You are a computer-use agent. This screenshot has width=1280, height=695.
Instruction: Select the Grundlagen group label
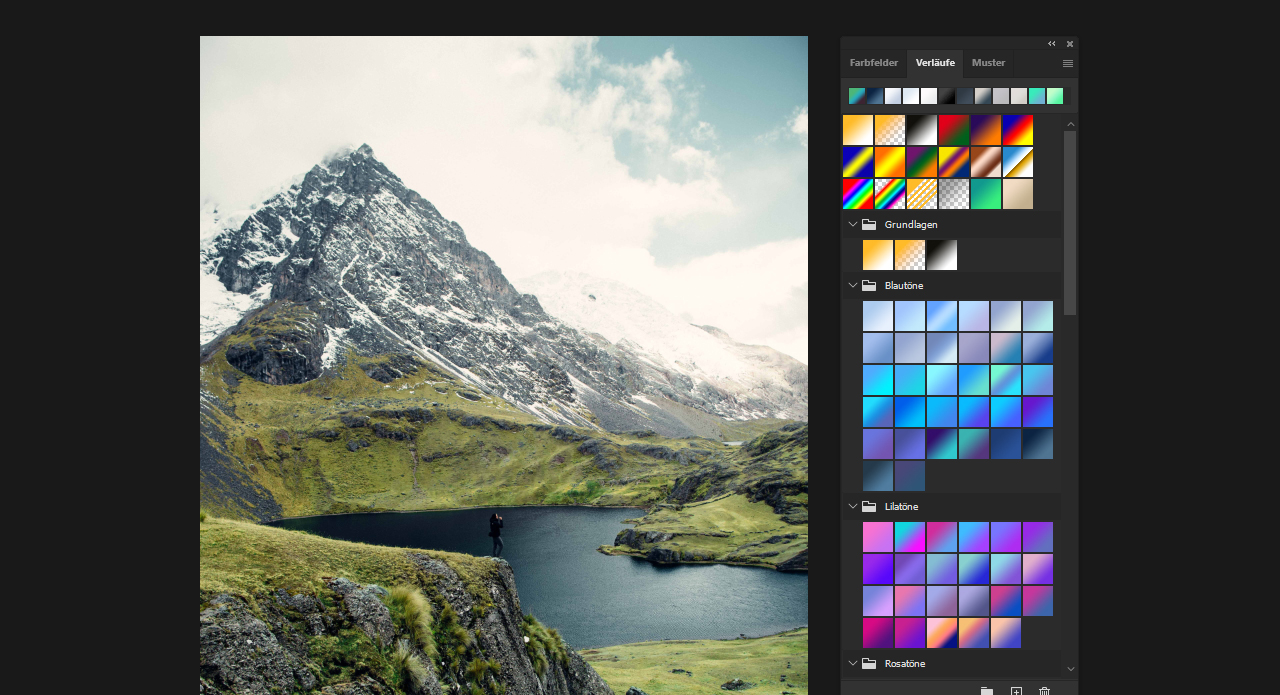(x=911, y=225)
